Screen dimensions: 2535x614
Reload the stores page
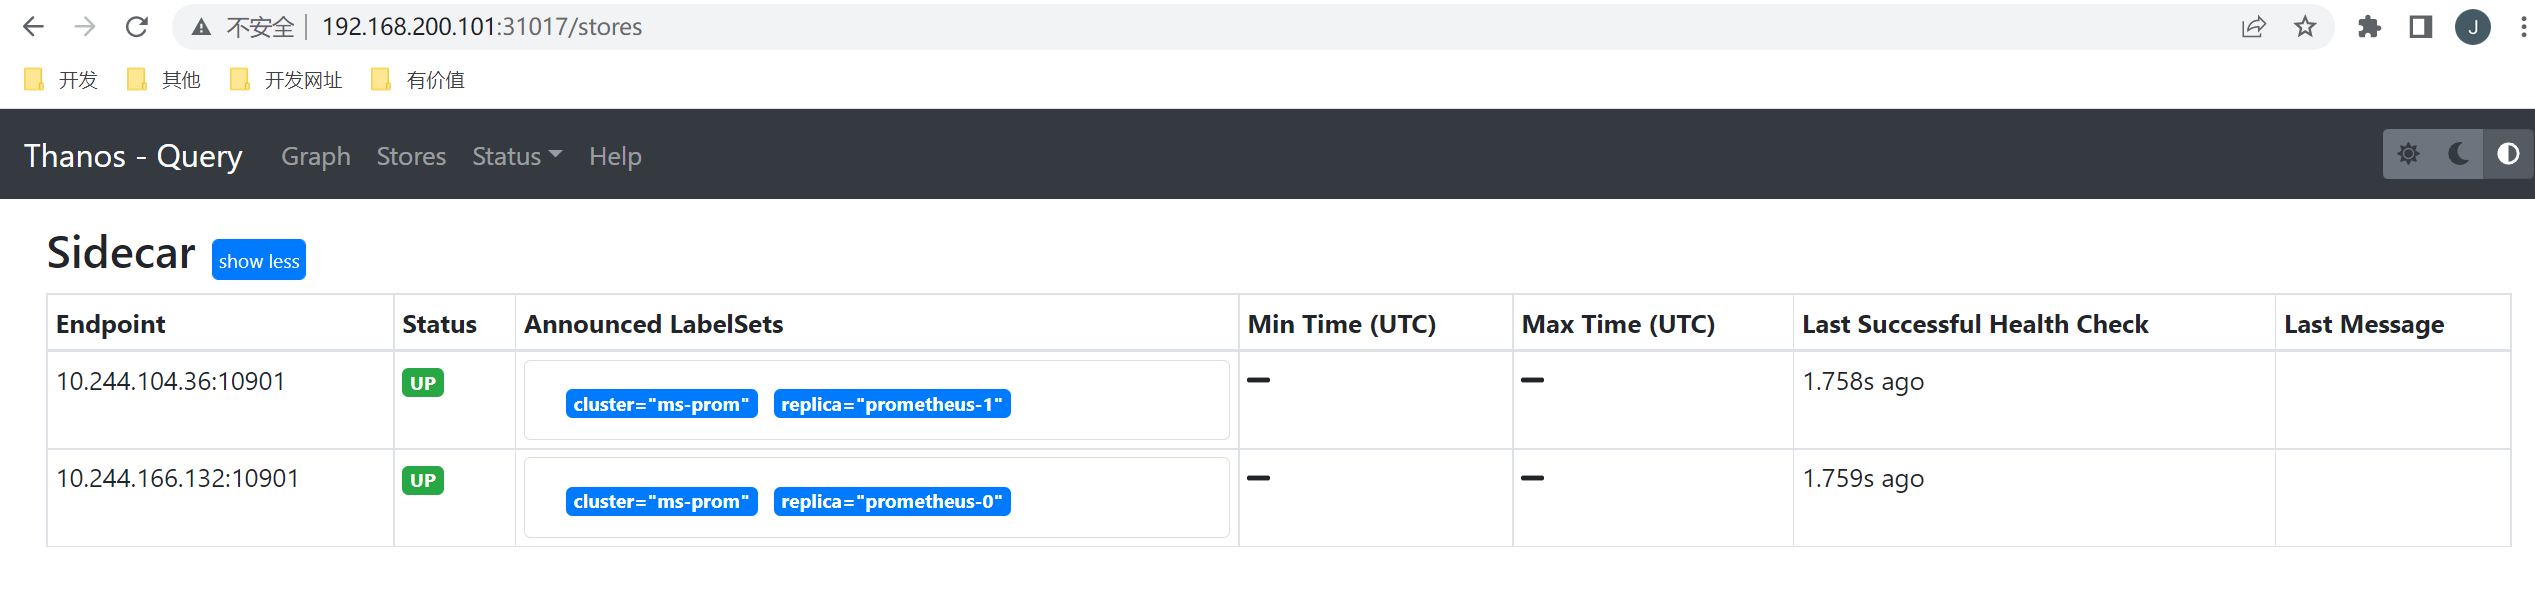click(137, 27)
